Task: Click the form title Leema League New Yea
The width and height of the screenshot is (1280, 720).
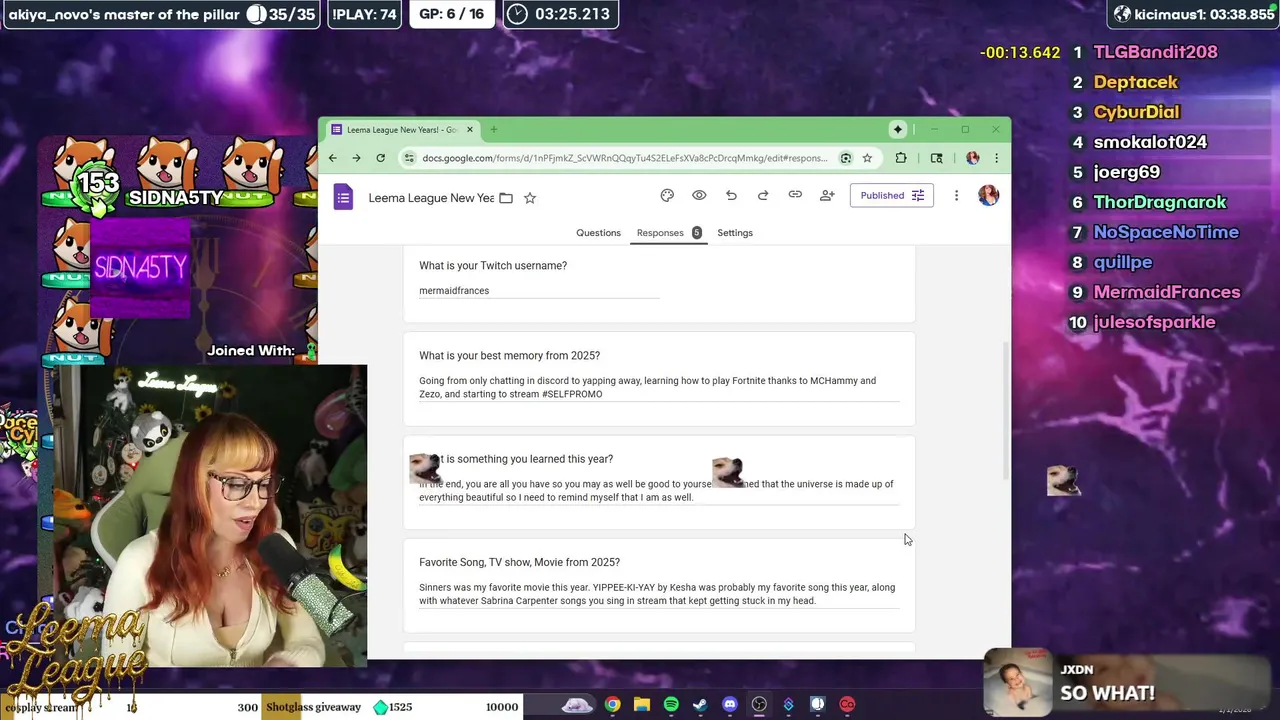Action: click(431, 198)
